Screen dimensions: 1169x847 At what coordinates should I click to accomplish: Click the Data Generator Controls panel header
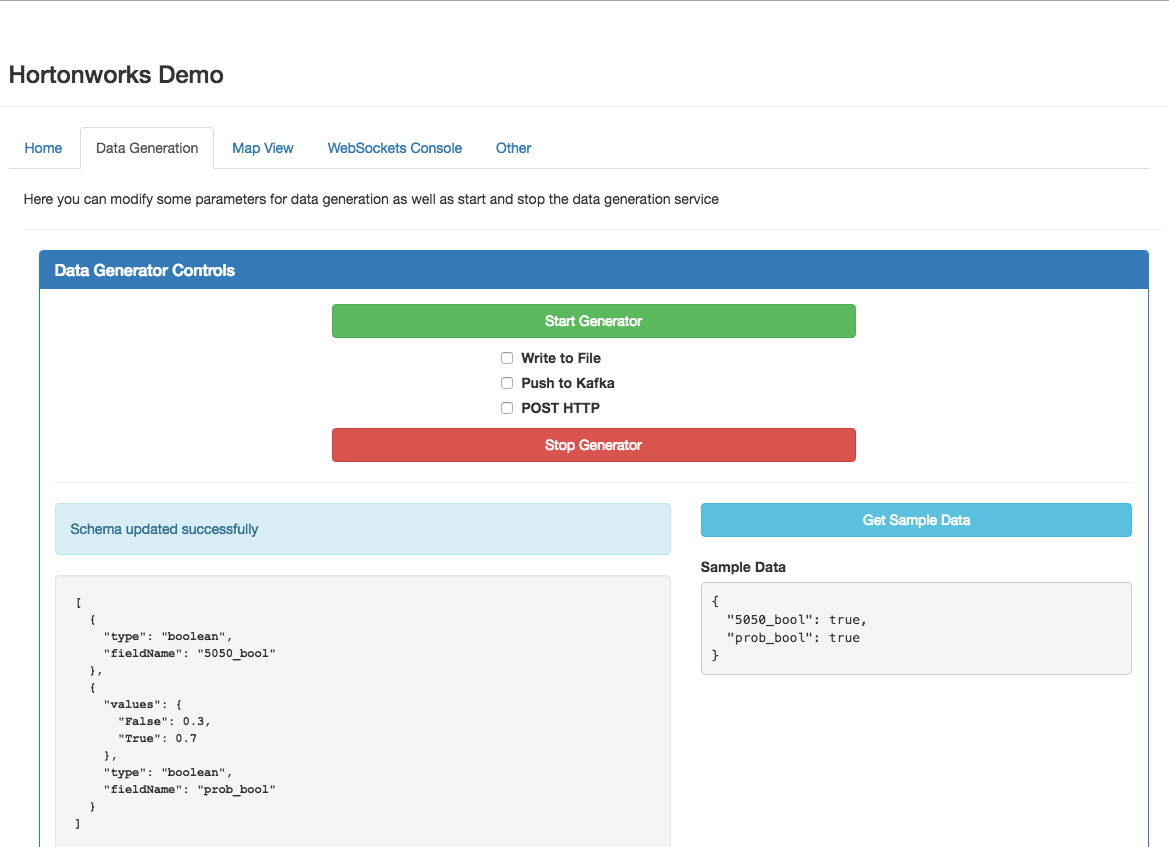(x=593, y=270)
